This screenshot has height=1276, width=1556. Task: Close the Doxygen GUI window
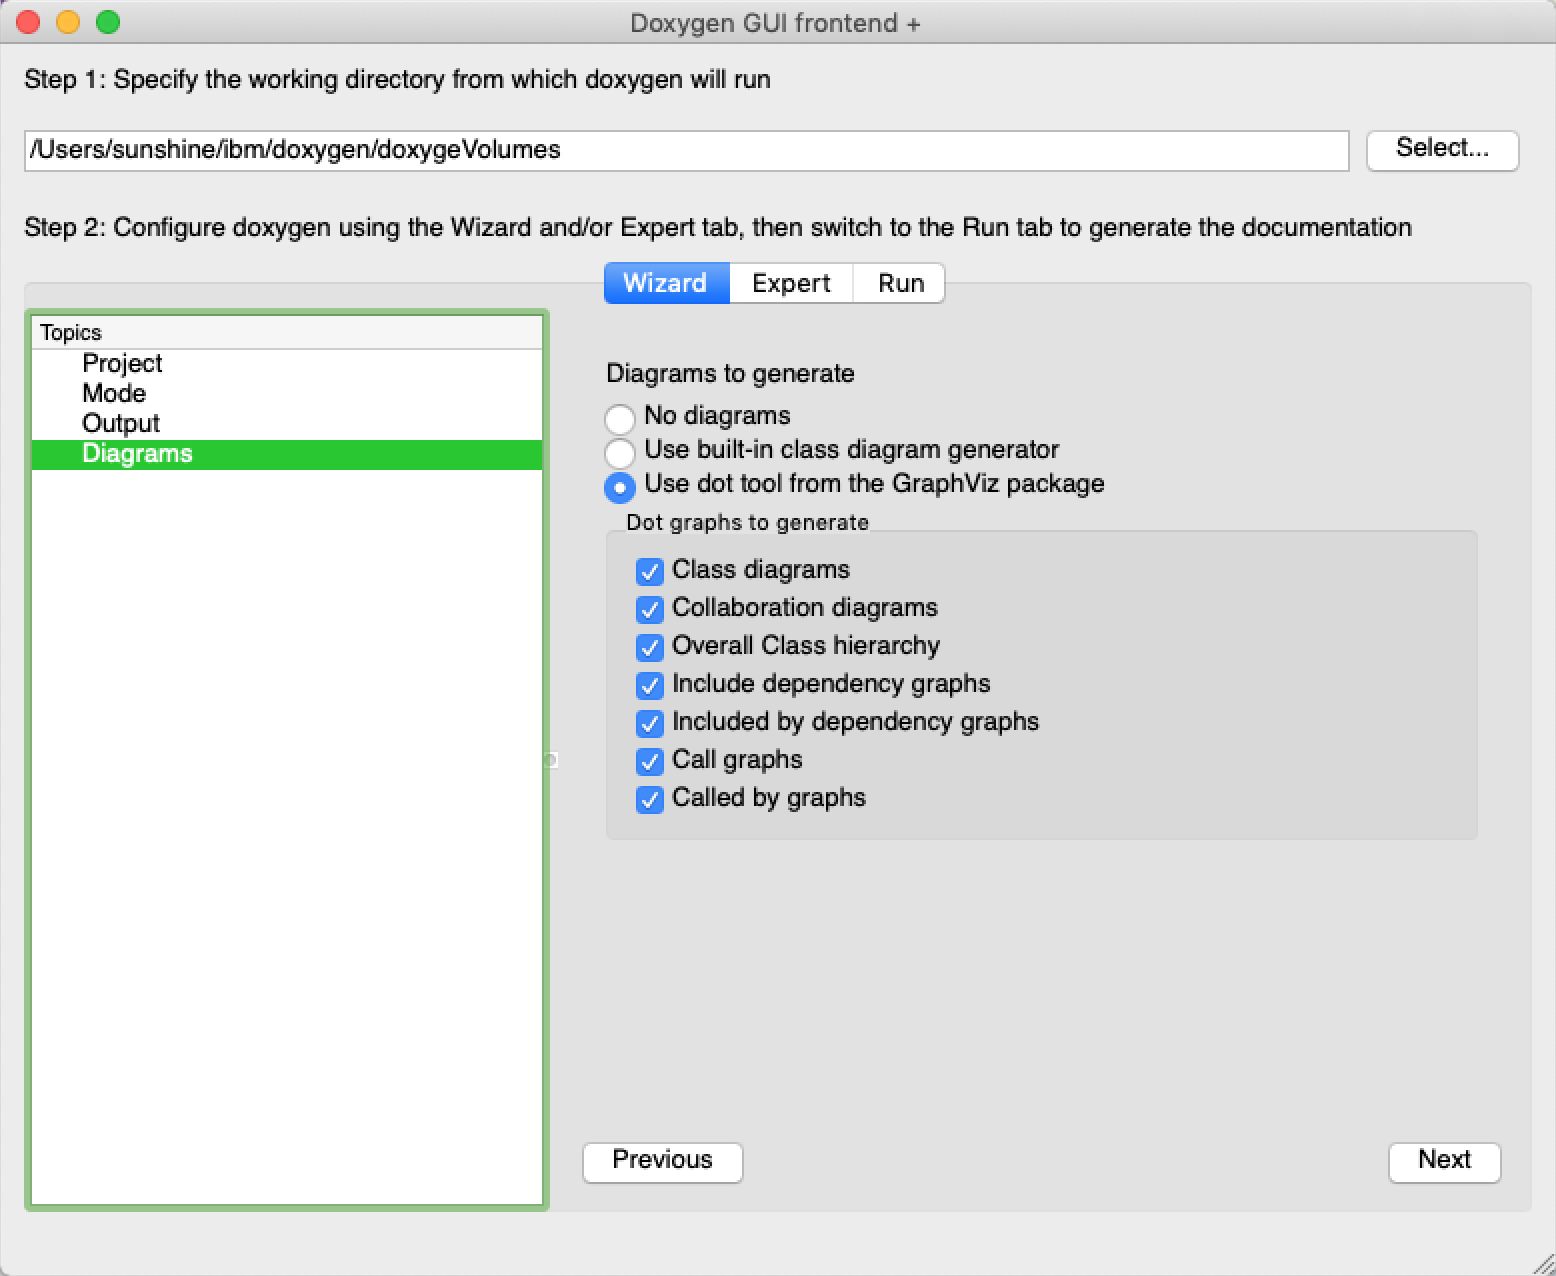(x=28, y=22)
